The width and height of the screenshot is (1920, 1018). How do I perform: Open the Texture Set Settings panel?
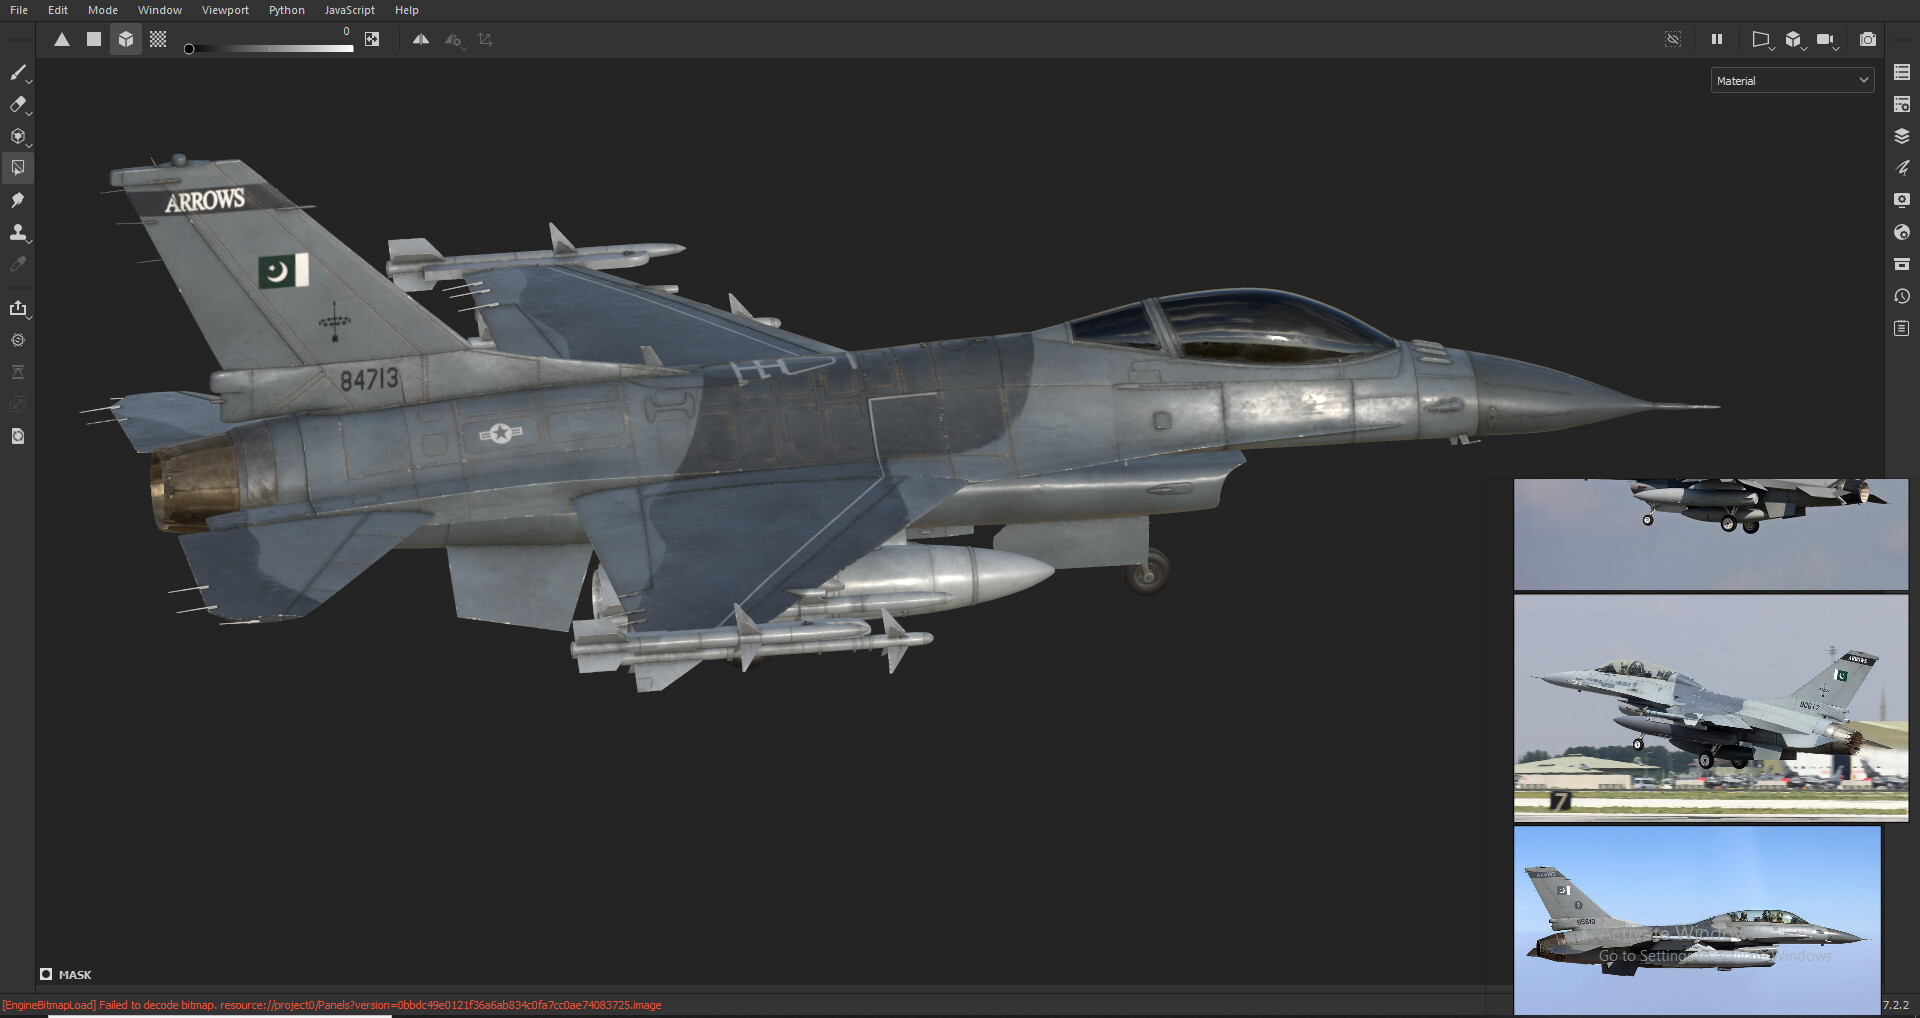click(x=1902, y=103)
